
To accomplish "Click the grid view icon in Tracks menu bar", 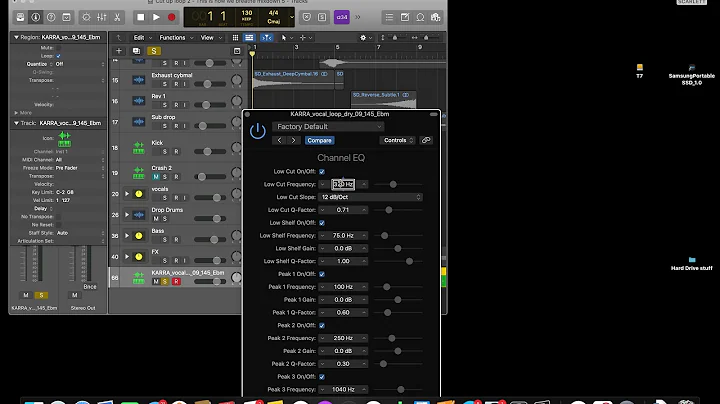I will 235,38.
